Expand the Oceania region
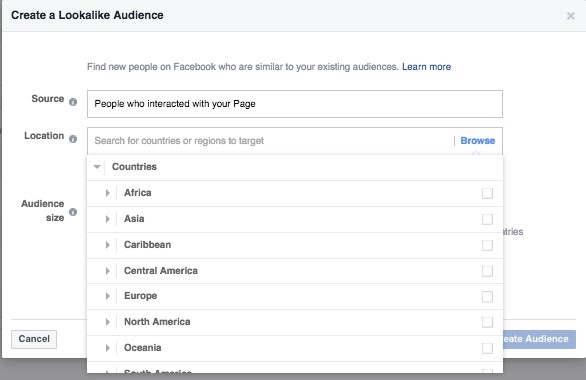The height and width of the screenshot is (380, 586). pos(108,348)
